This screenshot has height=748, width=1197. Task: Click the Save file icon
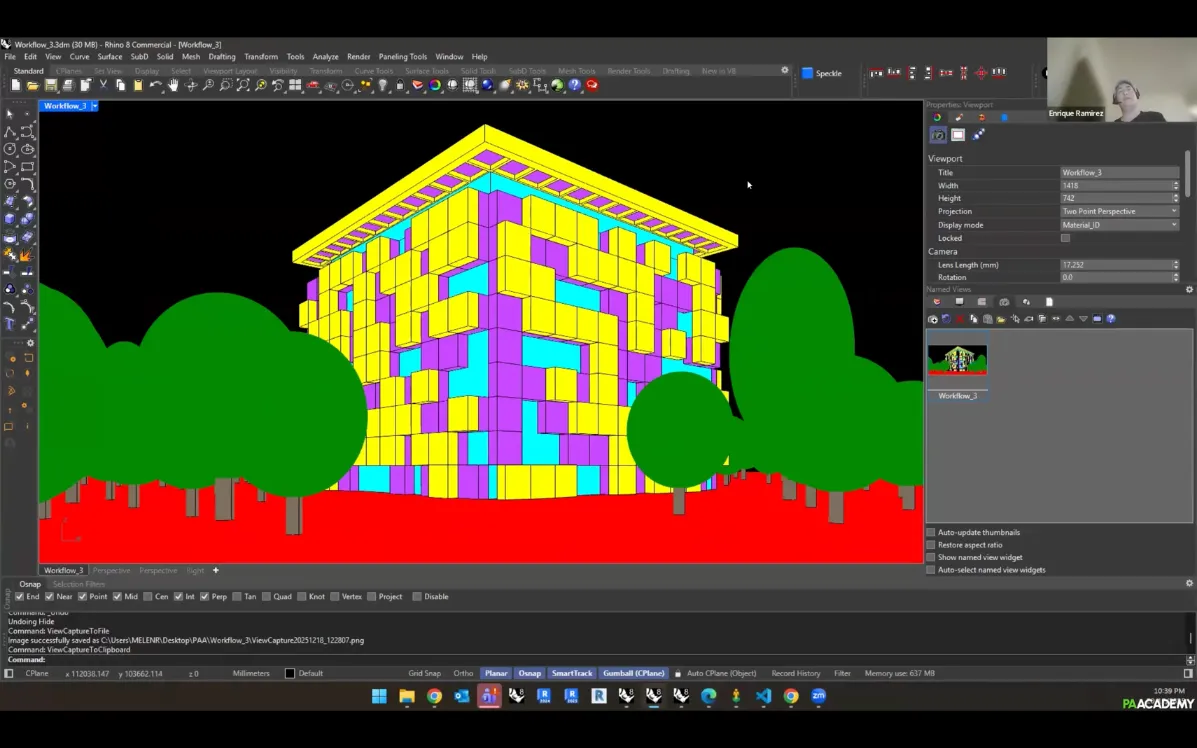point(49,86)
